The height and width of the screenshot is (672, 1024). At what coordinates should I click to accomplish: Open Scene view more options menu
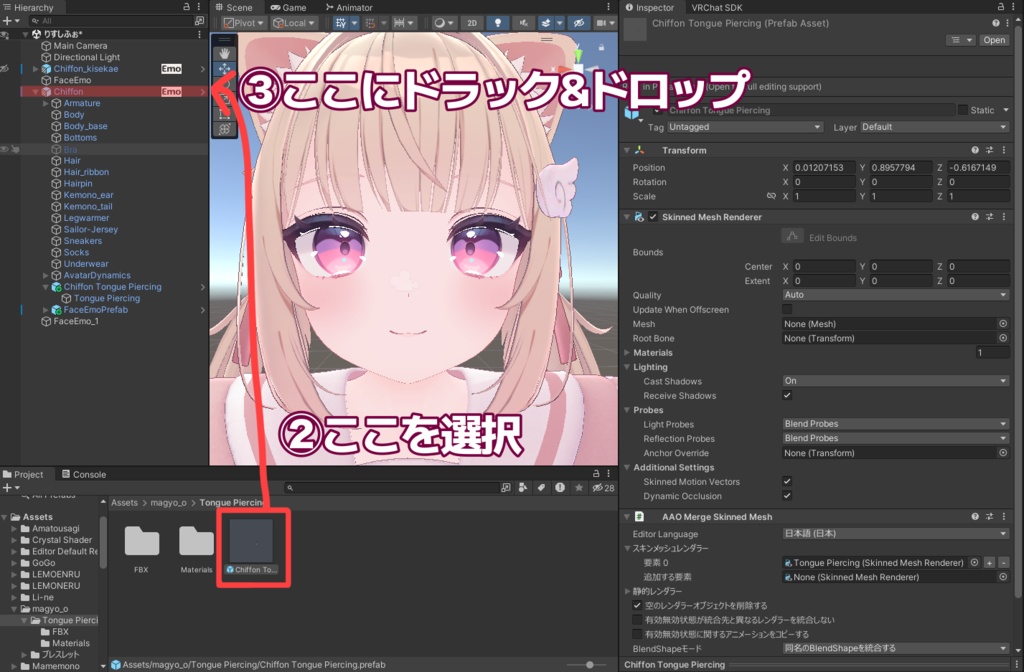[x=609, y=7]
